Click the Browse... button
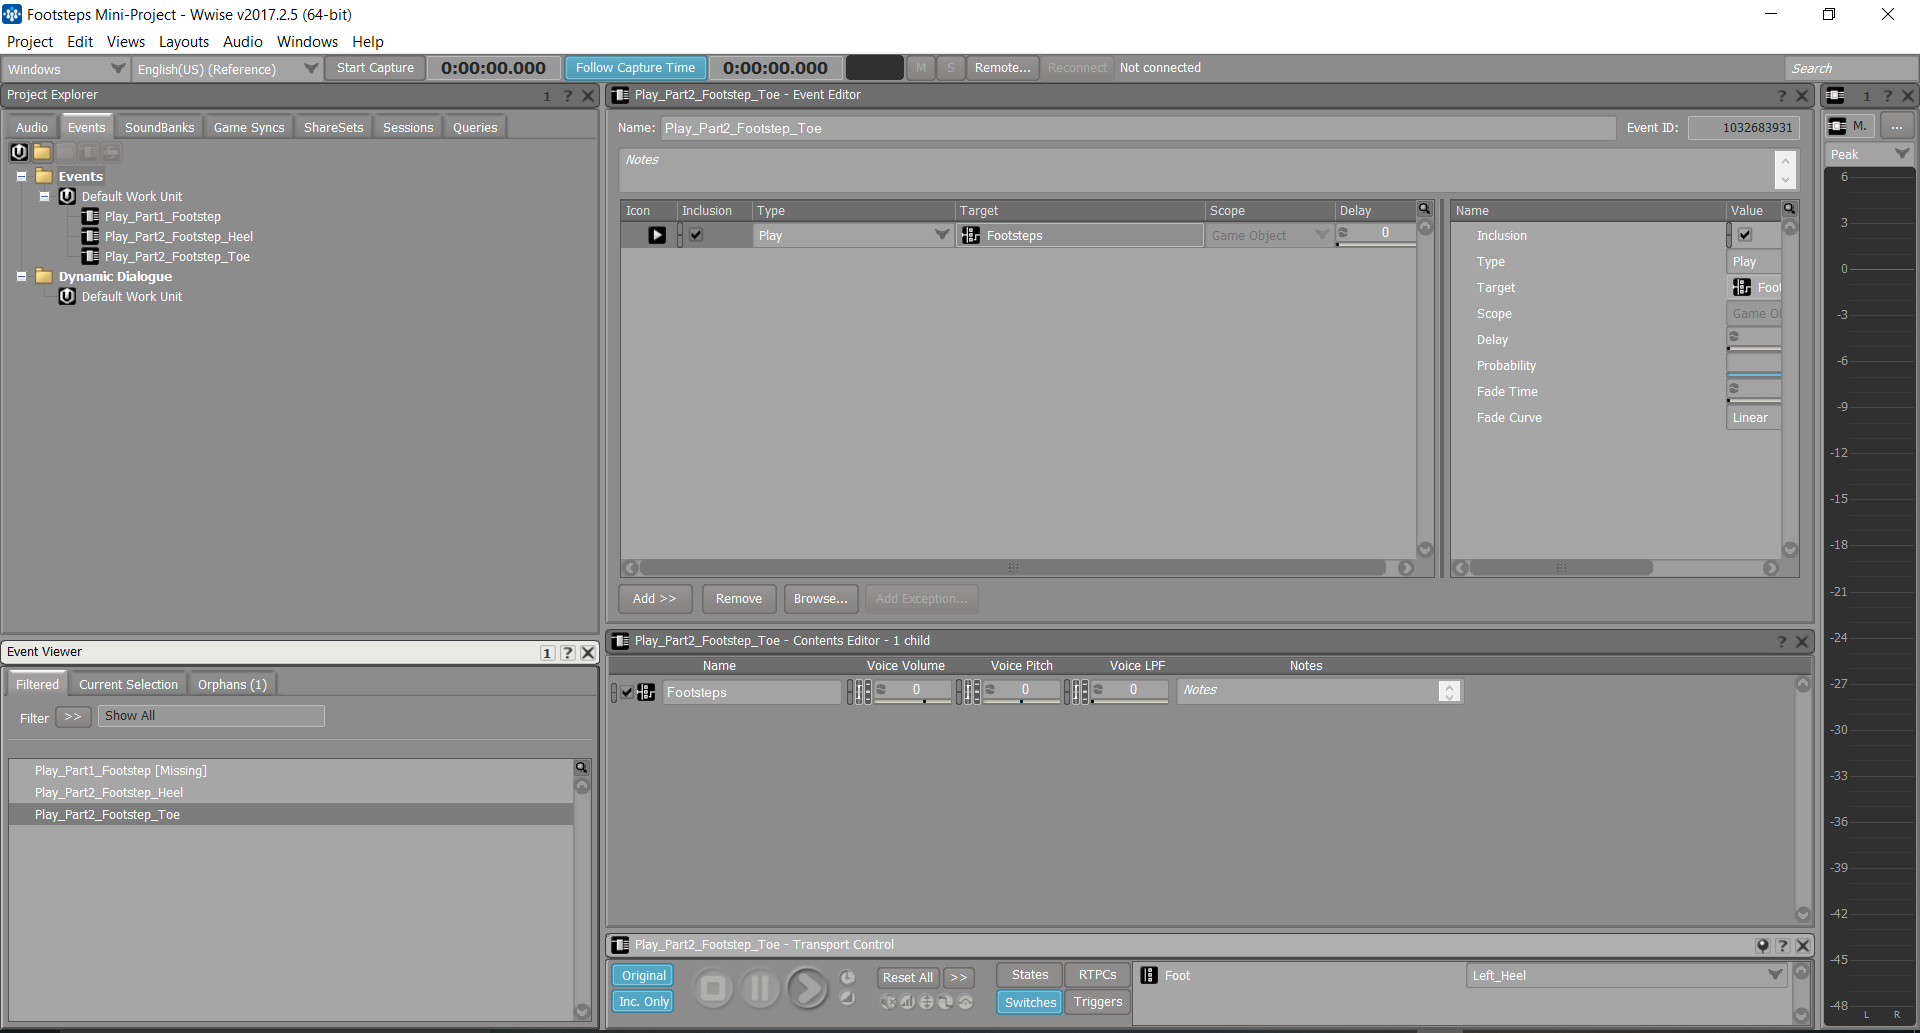Screen dimensions: 1920x1033 (x=821, y=599)
